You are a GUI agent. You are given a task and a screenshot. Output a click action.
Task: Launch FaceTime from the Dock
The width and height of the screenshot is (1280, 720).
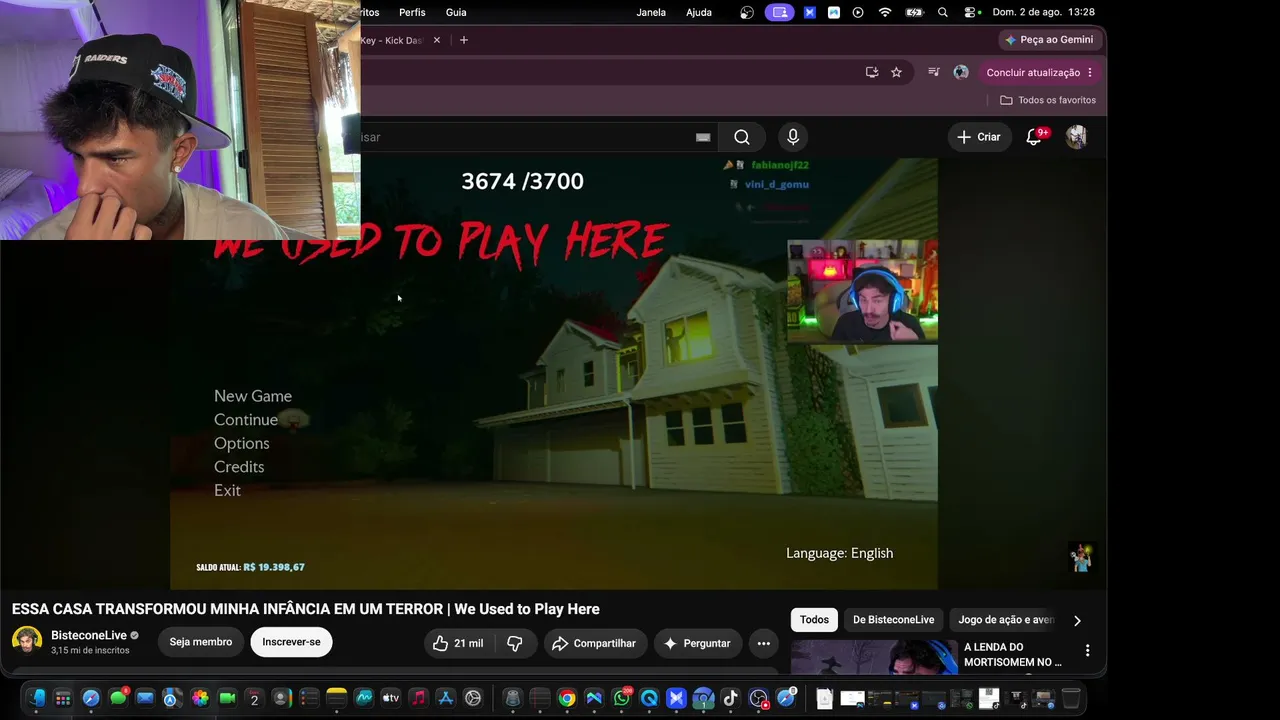coord(227,698)
